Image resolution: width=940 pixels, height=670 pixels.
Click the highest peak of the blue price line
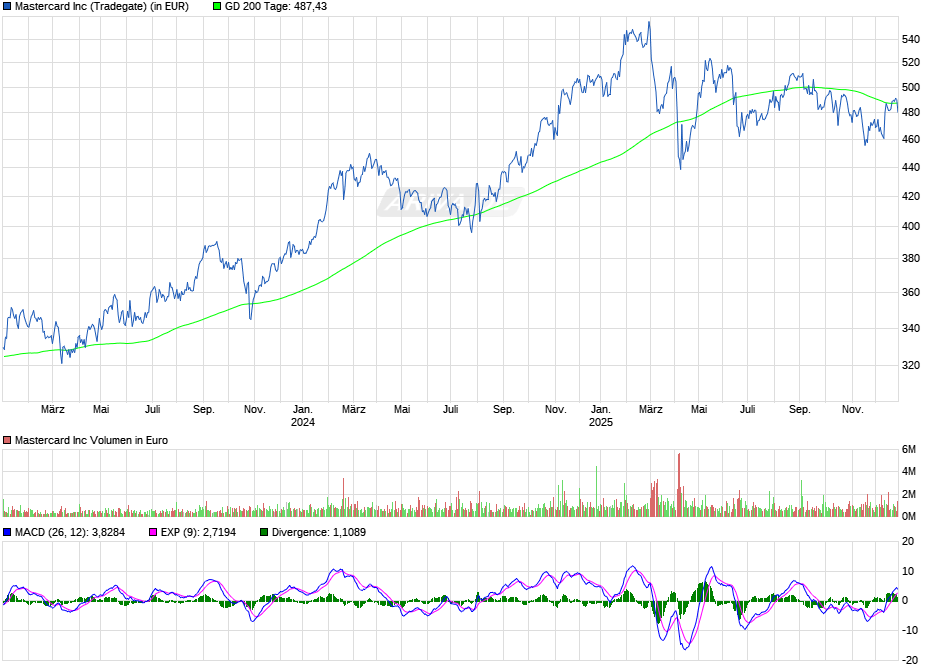coord(649,23)
